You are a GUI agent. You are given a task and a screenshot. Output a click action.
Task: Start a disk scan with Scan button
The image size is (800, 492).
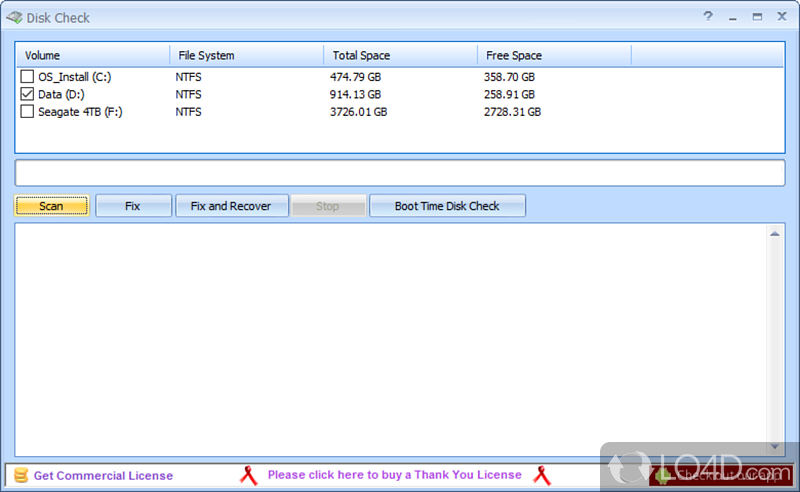click(x=52, y=206)
